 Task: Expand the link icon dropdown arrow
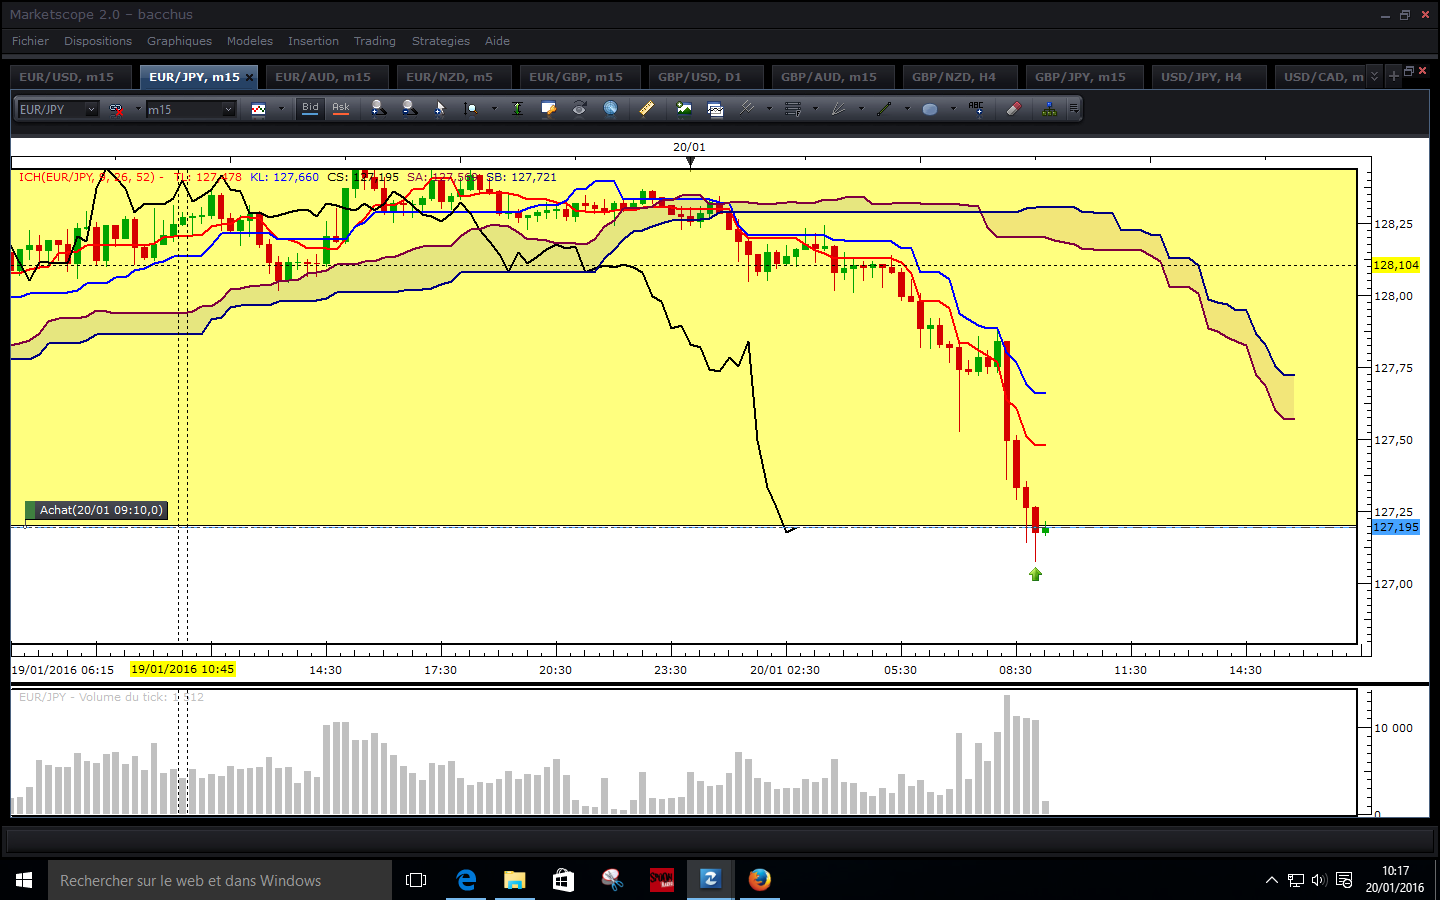pyautogui.click(x=137, y=109)
